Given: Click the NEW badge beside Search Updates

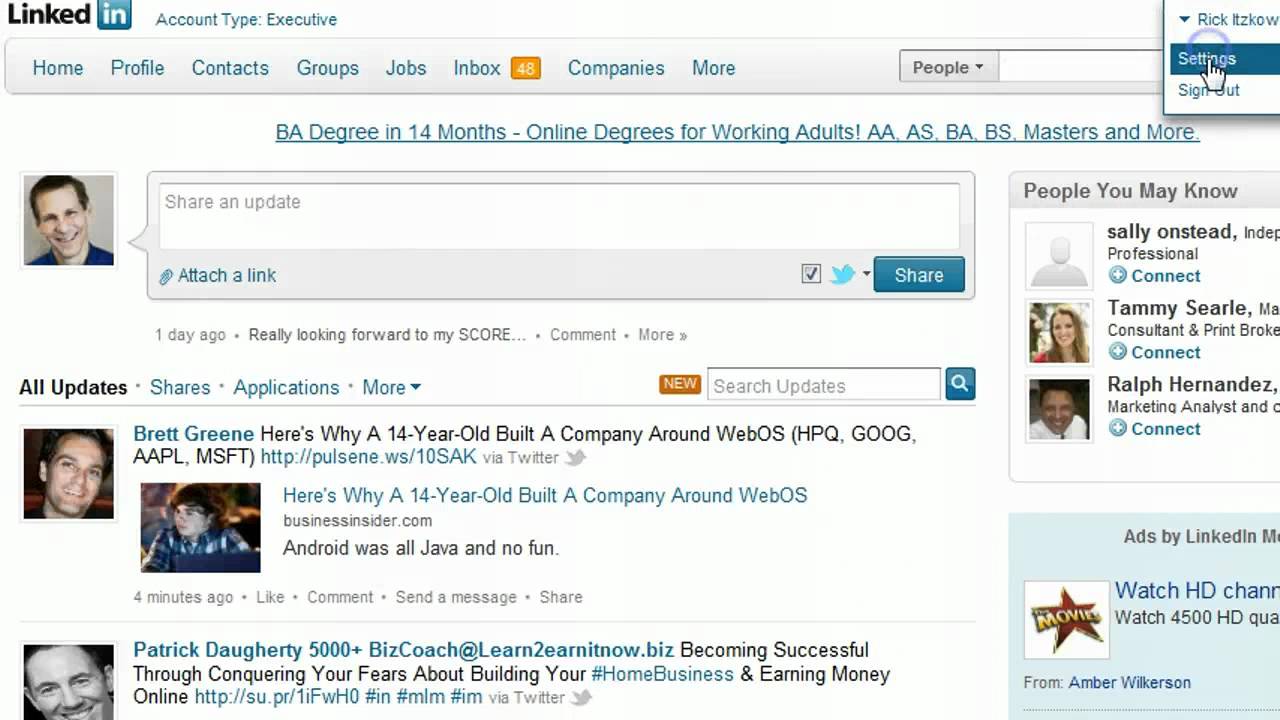Looking at the screenshot, I should click(680, 384).
